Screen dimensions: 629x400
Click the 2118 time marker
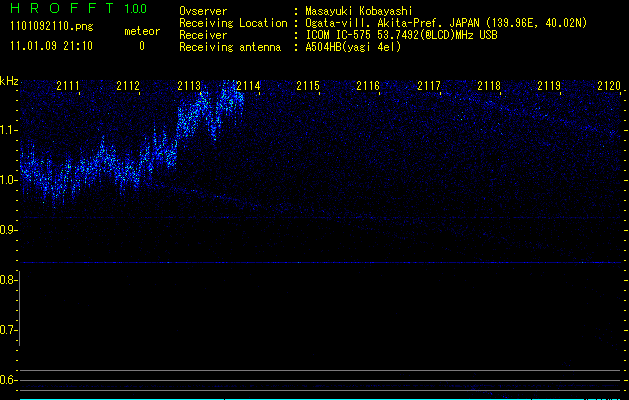pyautogui.click(x=489, y=86)
